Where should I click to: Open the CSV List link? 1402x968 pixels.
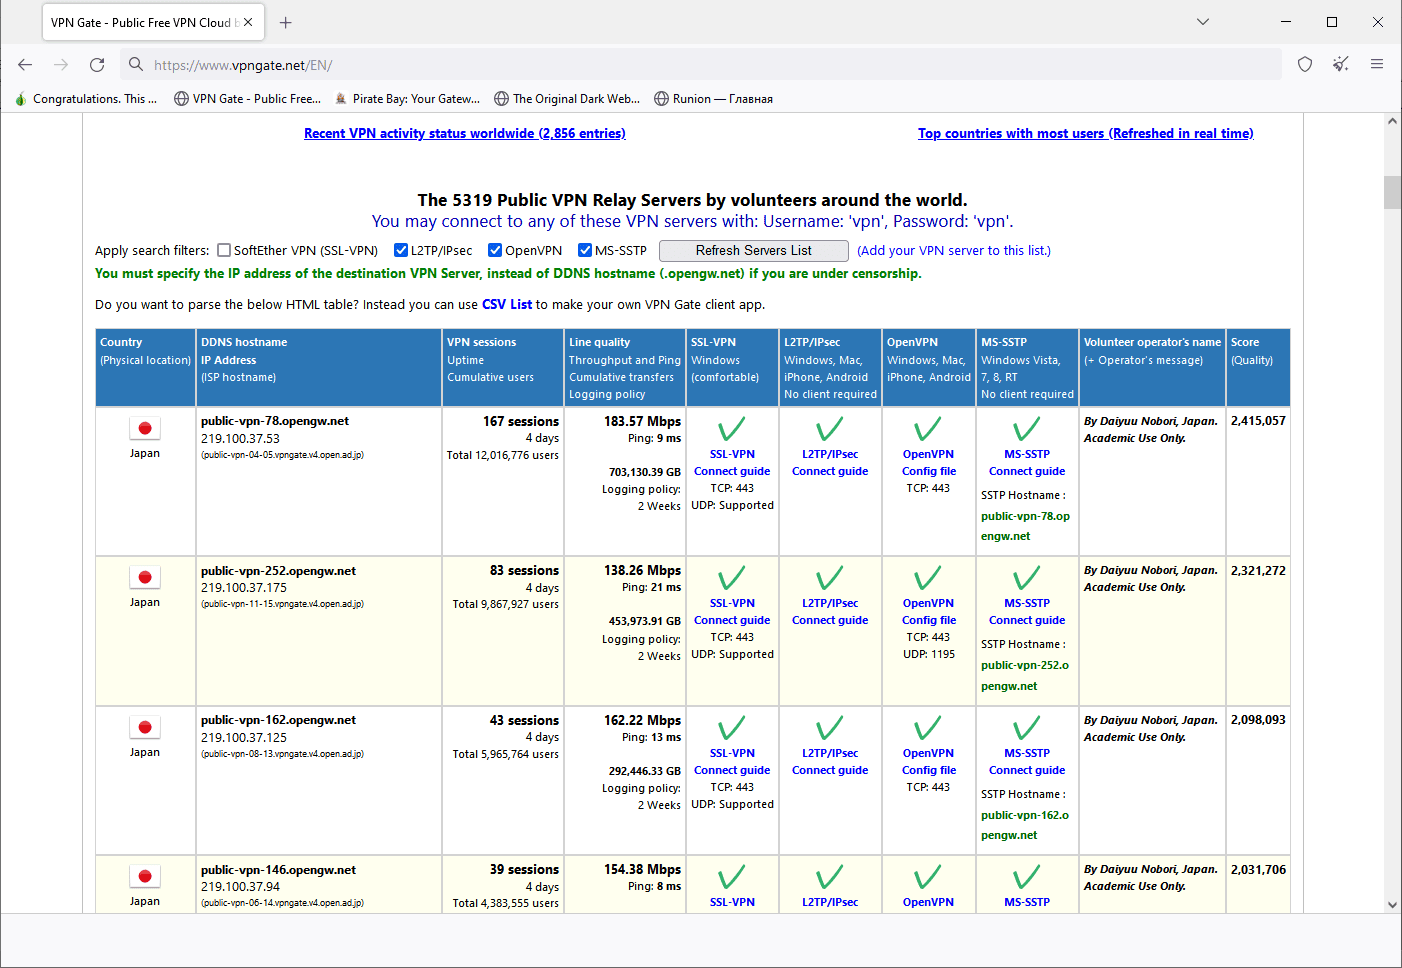[507, 305]
